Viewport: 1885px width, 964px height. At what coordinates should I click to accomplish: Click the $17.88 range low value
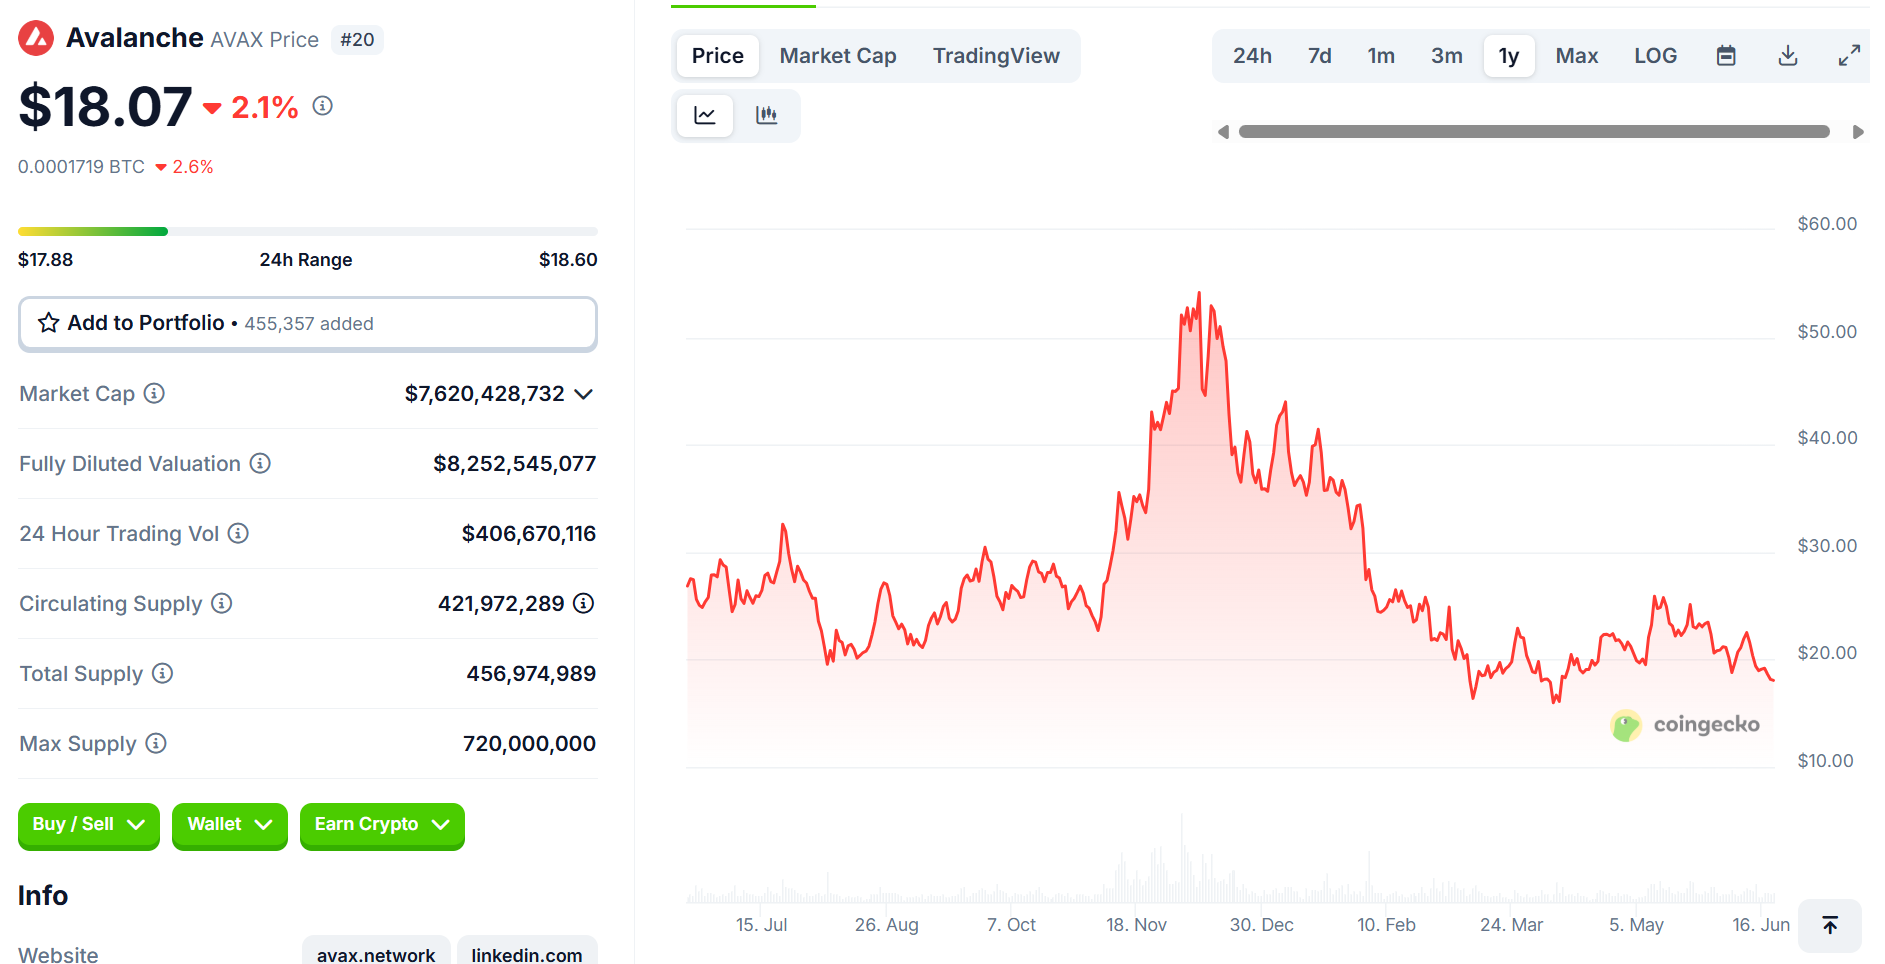coord(45,260)
